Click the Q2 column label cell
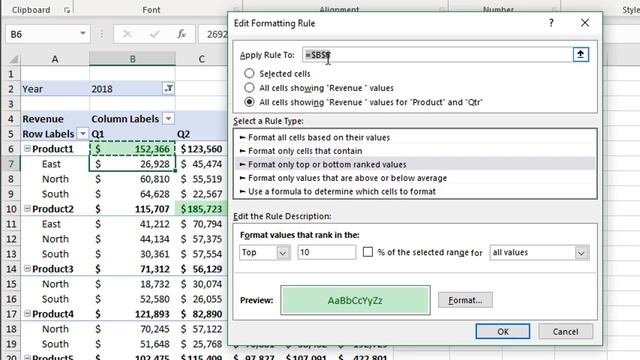The image size is (640, 360). pyautogui.click(x=201, y=134)
